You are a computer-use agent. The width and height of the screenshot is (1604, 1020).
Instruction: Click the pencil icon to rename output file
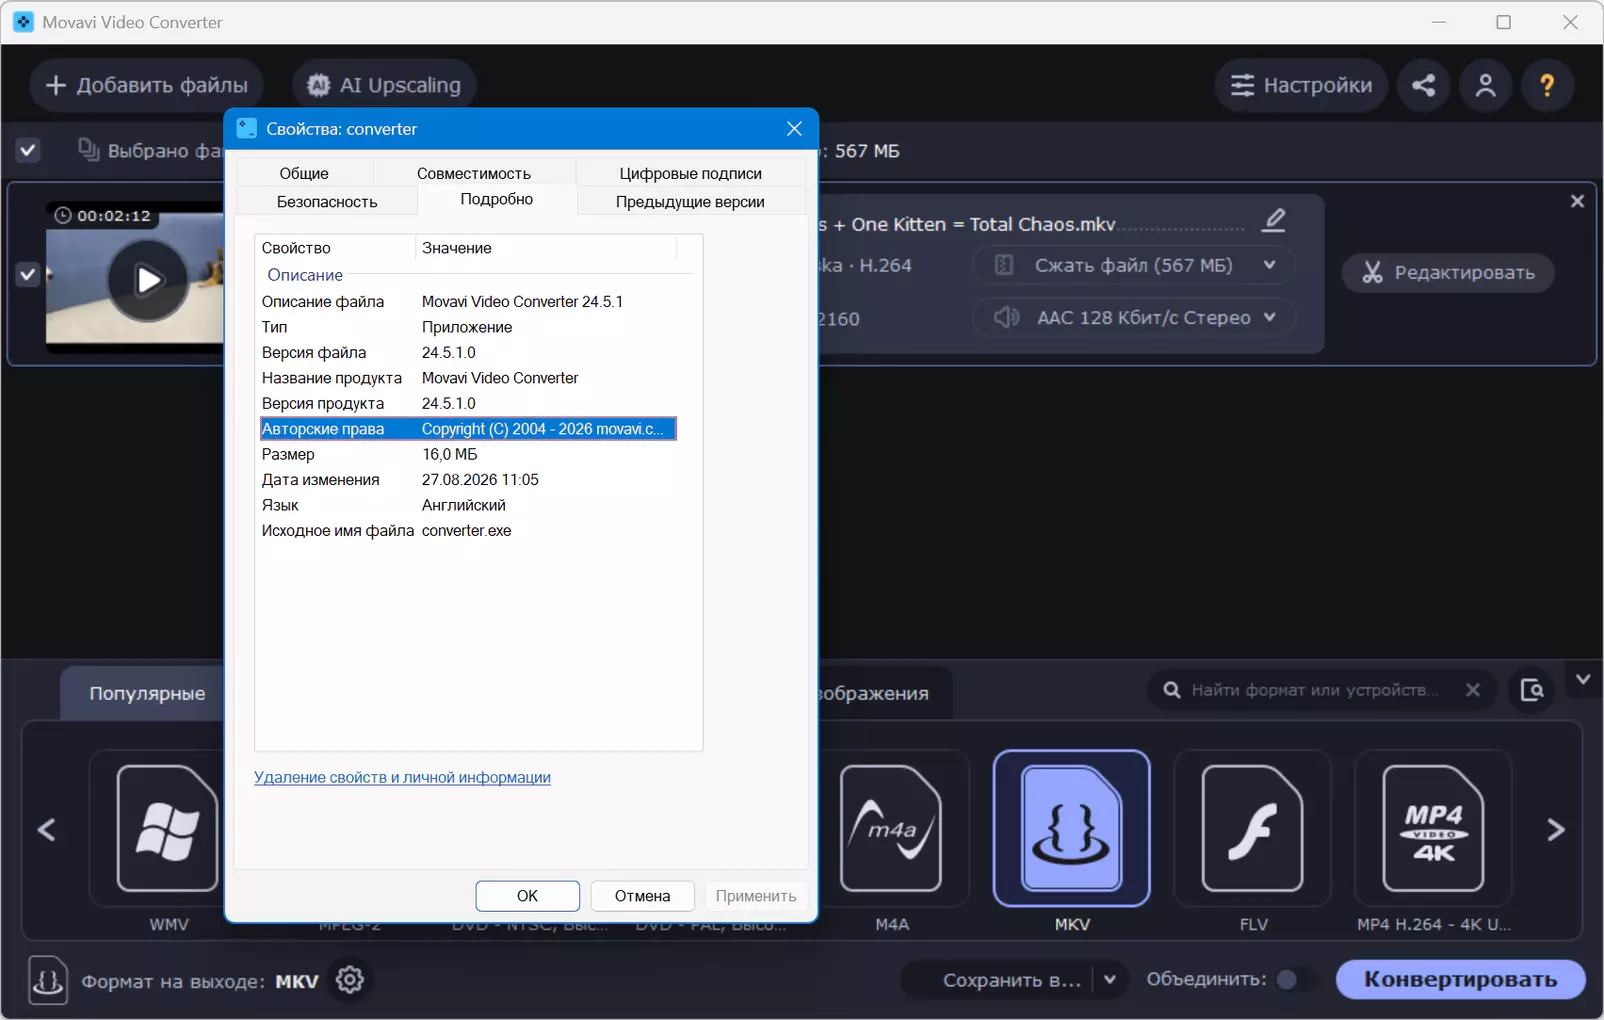(1274, 220)
